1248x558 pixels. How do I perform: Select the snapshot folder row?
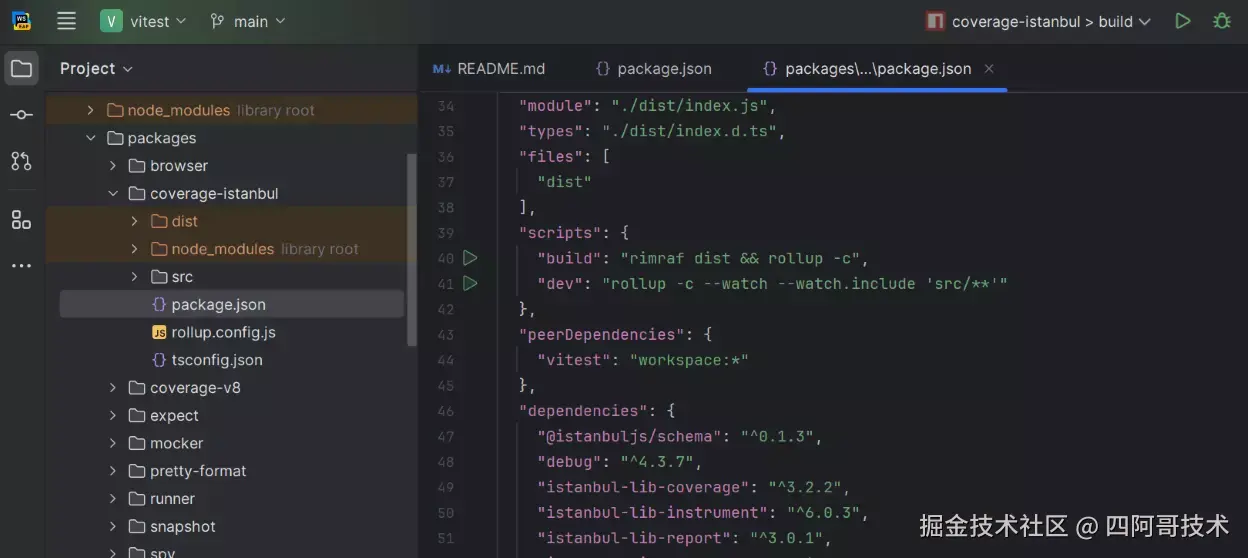point(232,527)
